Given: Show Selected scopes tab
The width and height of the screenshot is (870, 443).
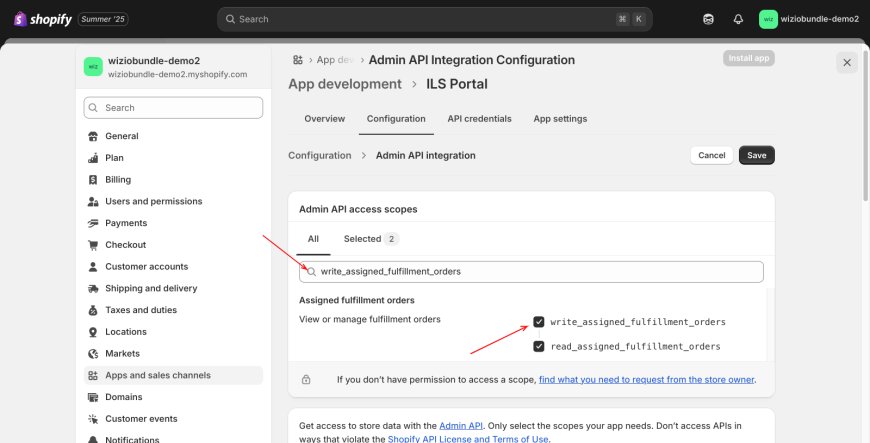Looking at the screenshot, I should tap(371, 239).
